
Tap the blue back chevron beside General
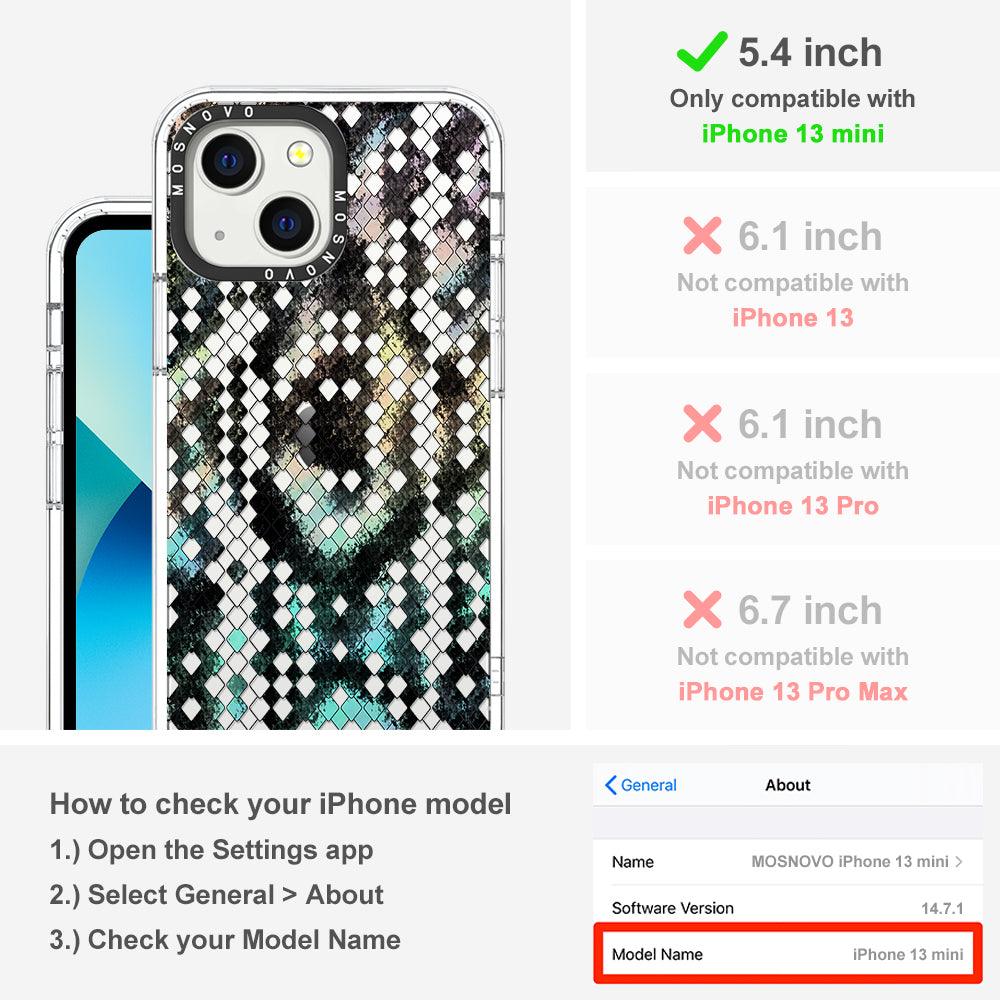coord(610,785)
